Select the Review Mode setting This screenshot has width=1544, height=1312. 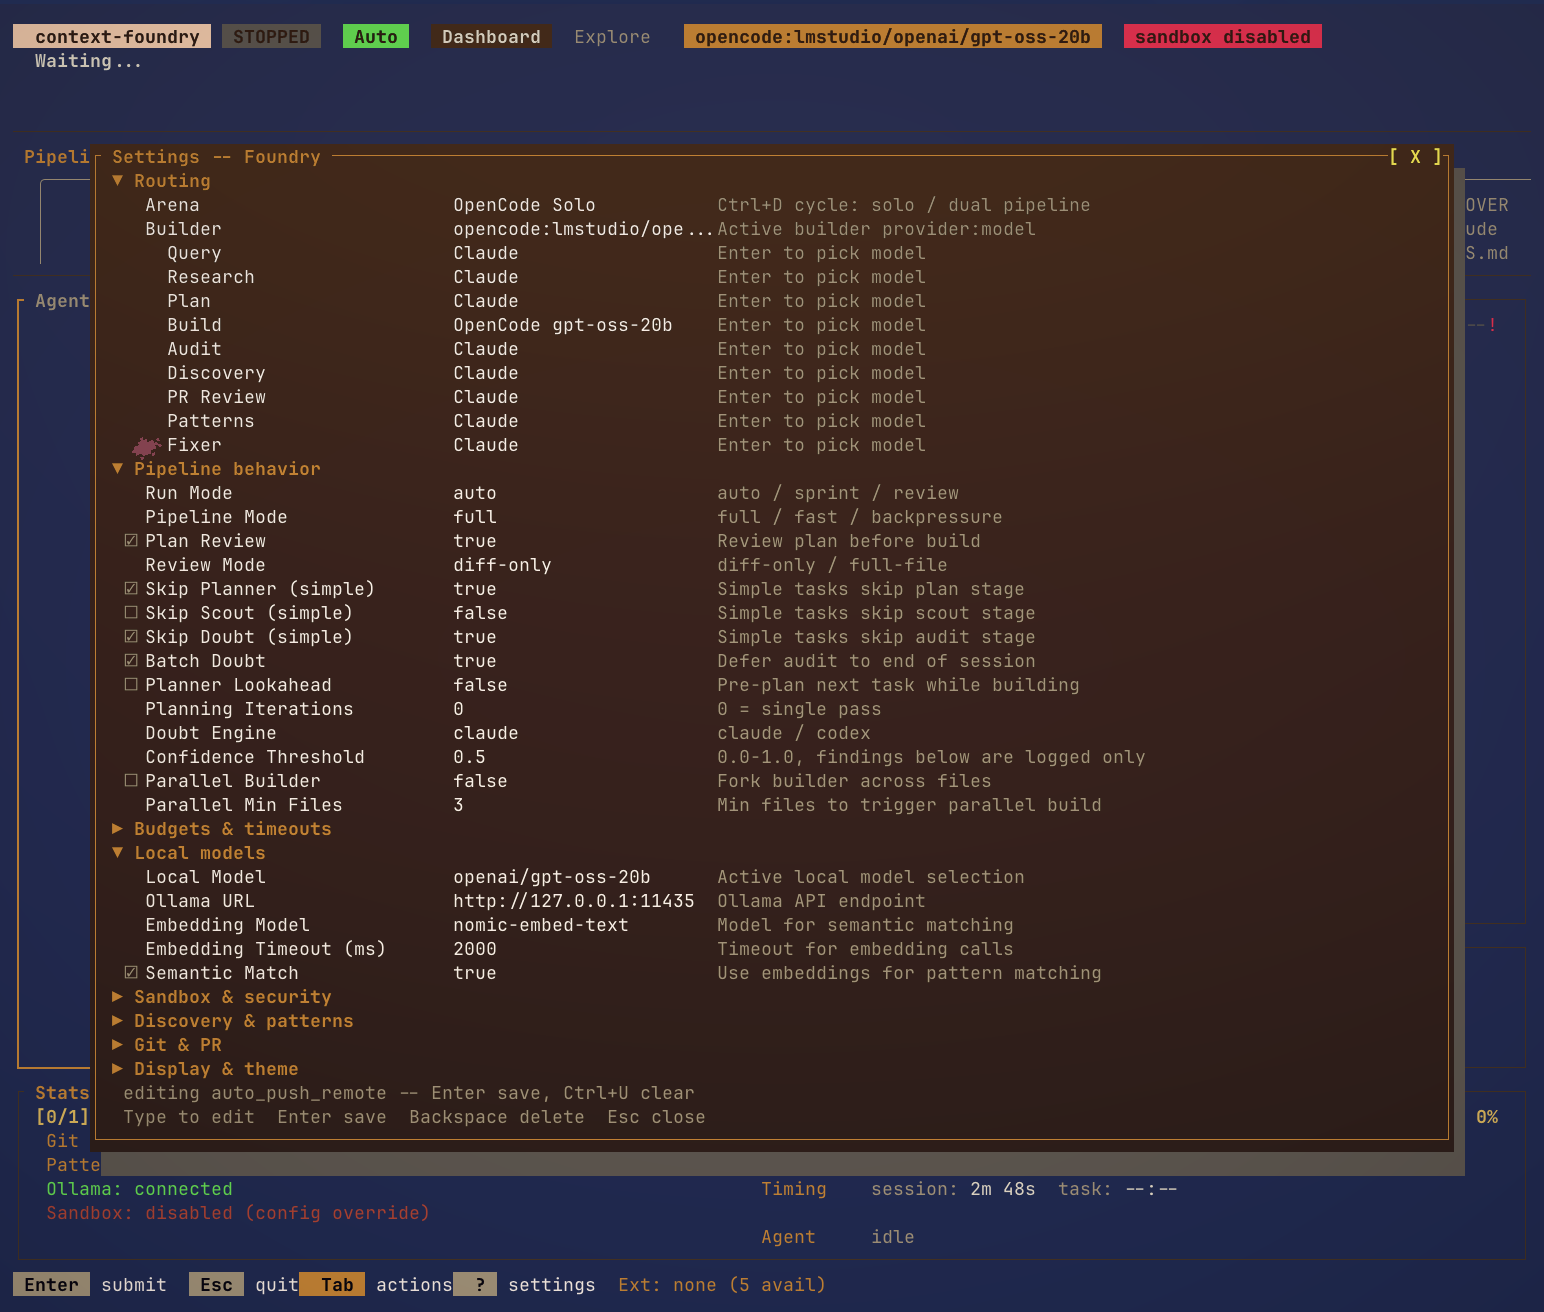(770, 565)
